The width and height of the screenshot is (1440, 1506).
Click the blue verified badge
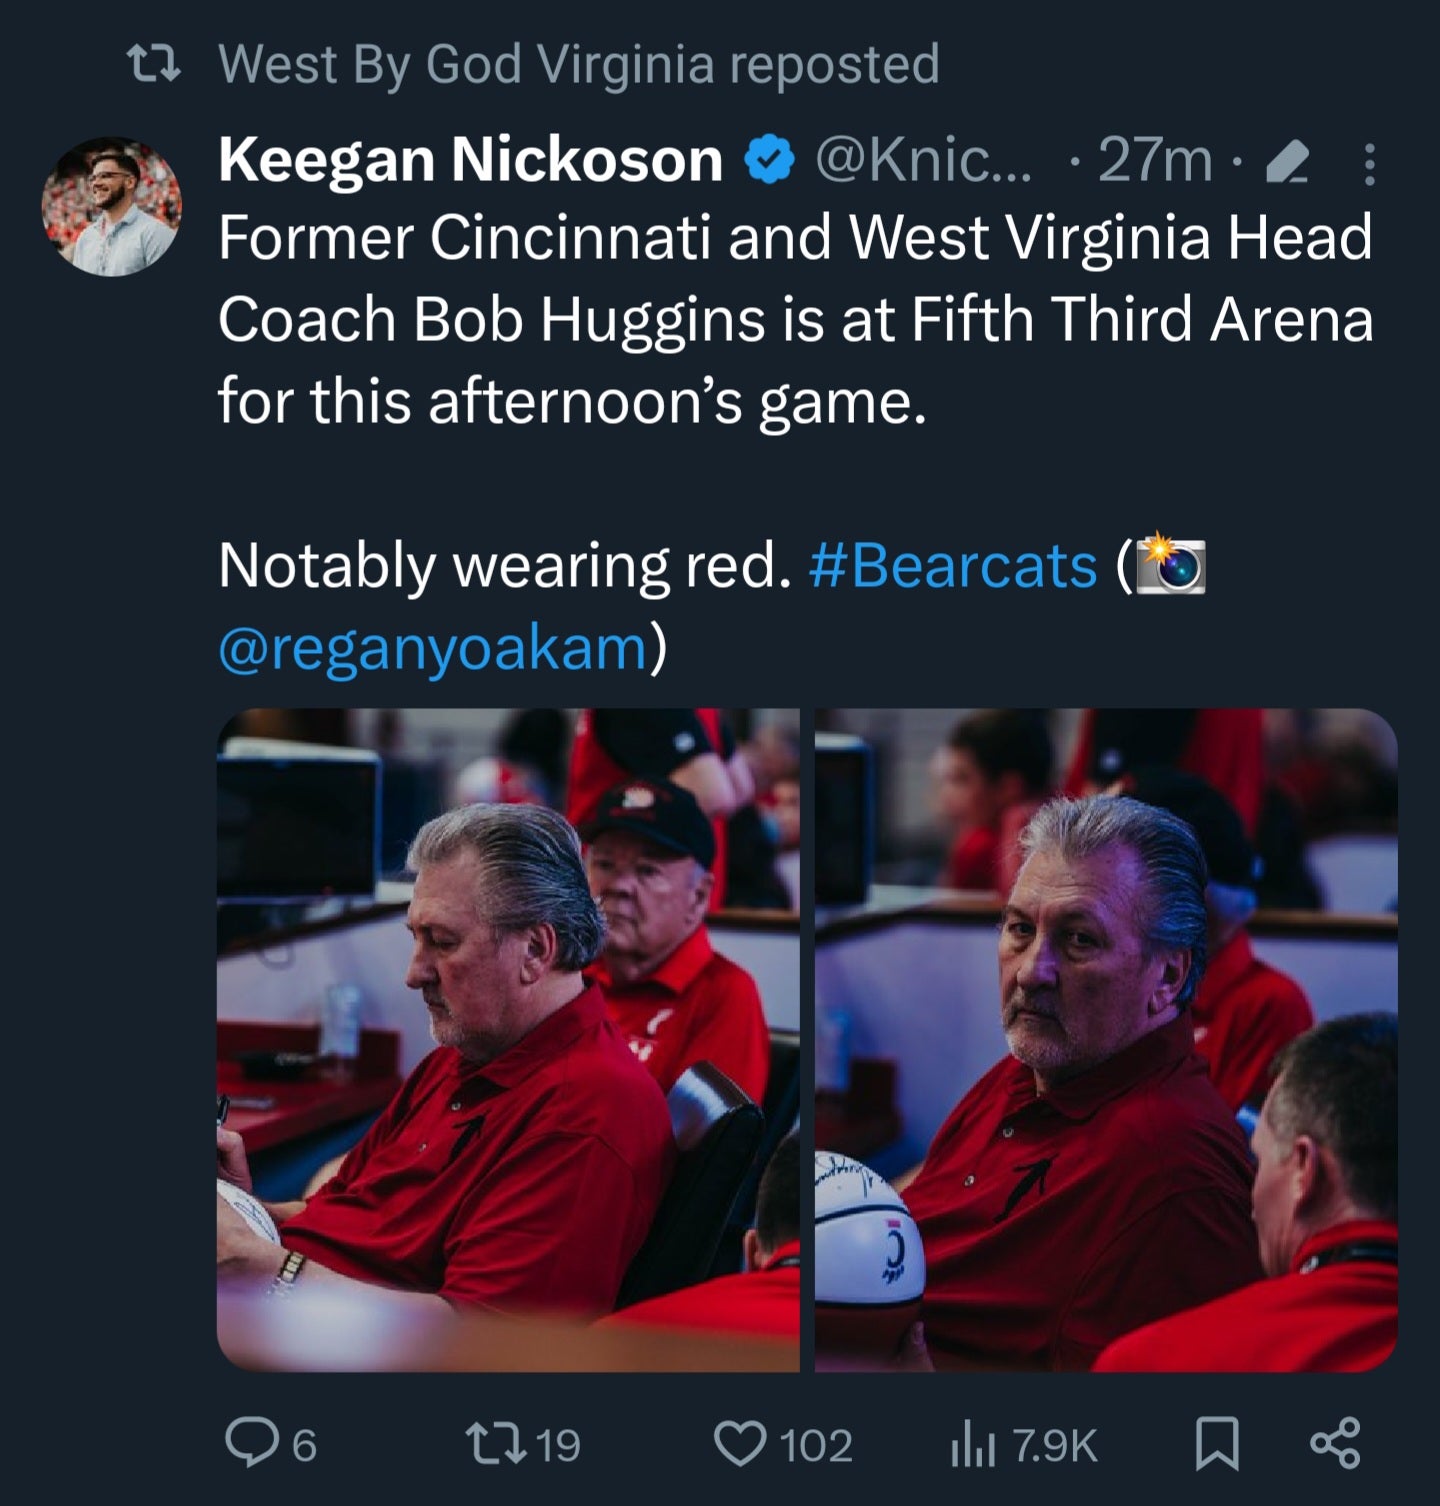[769, 161]
